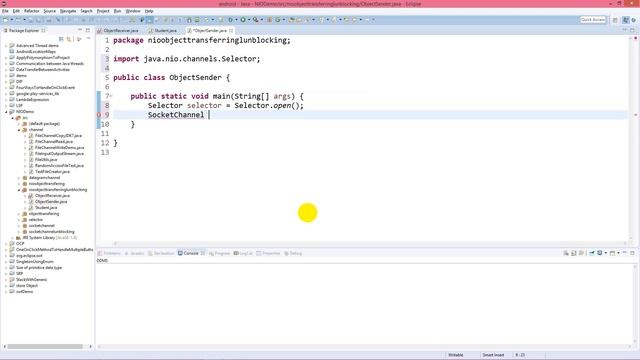This screenshot has width=640, height=360.
Task: Select Communication between Java threads project
Action: pos(49,64)
